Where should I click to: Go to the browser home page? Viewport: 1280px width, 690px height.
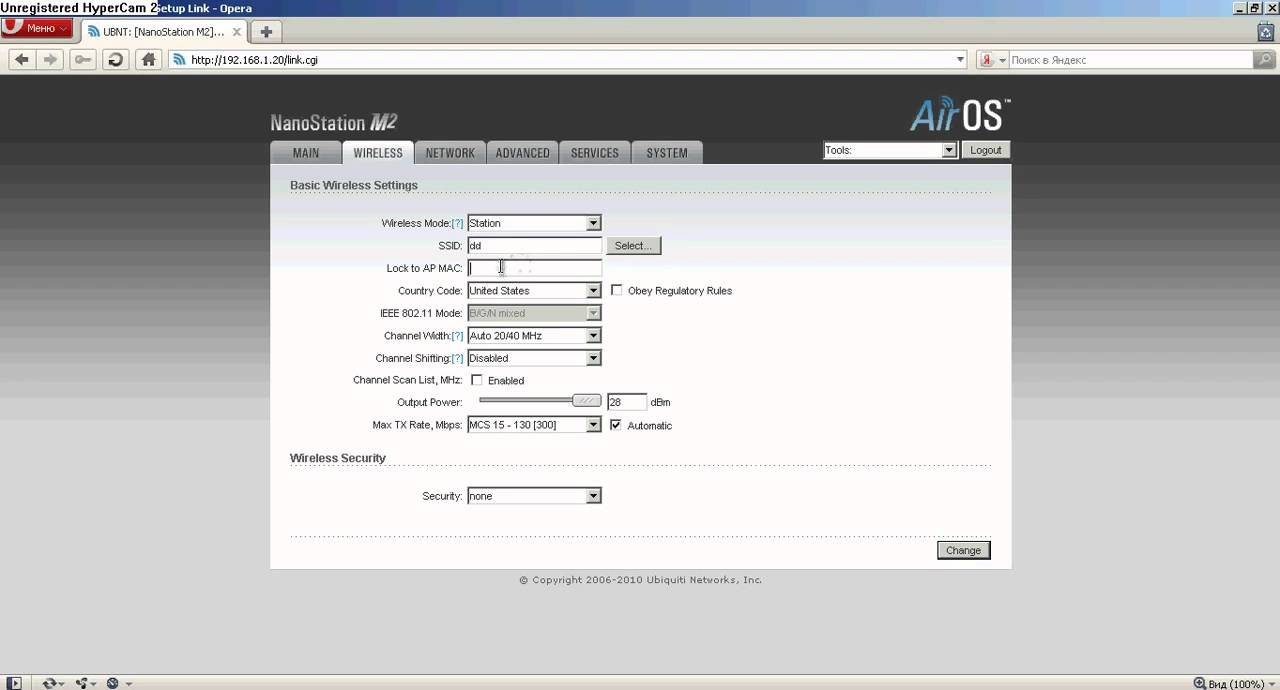148,60
